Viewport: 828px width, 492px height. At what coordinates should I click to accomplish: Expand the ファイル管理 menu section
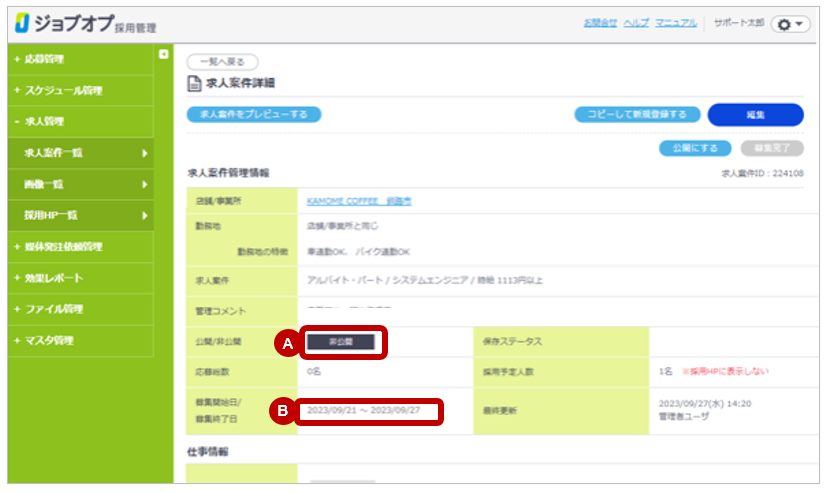pyautogui.click(x=81, y=309)
